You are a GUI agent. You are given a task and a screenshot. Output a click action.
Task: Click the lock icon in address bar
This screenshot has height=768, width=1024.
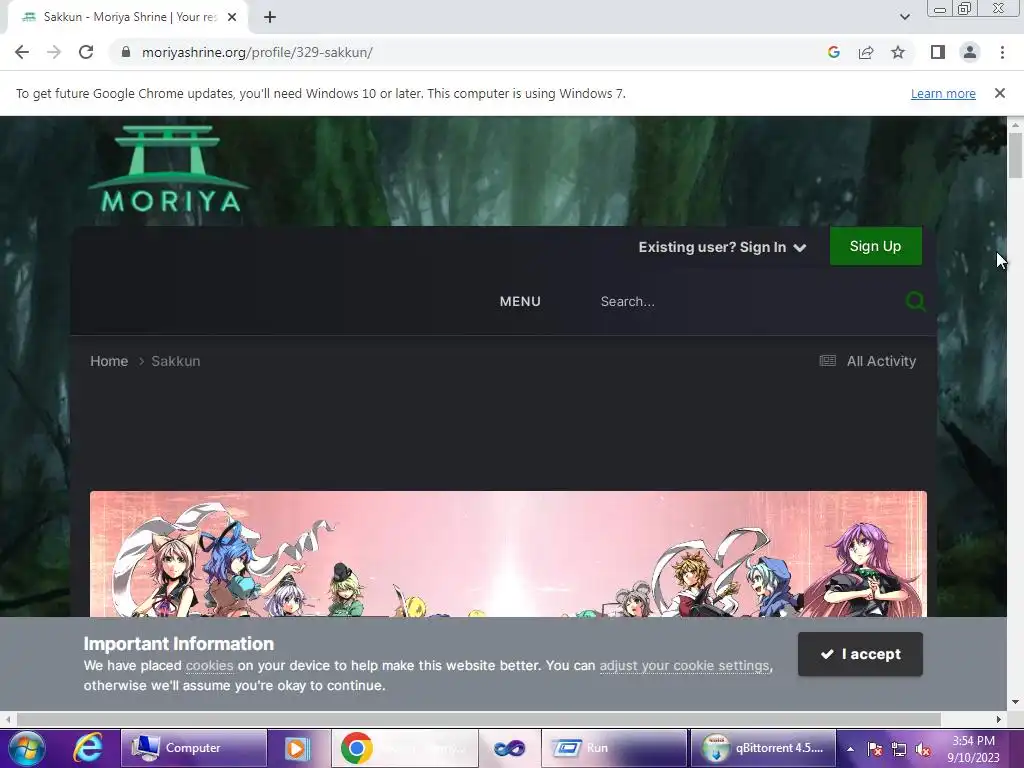126,52
